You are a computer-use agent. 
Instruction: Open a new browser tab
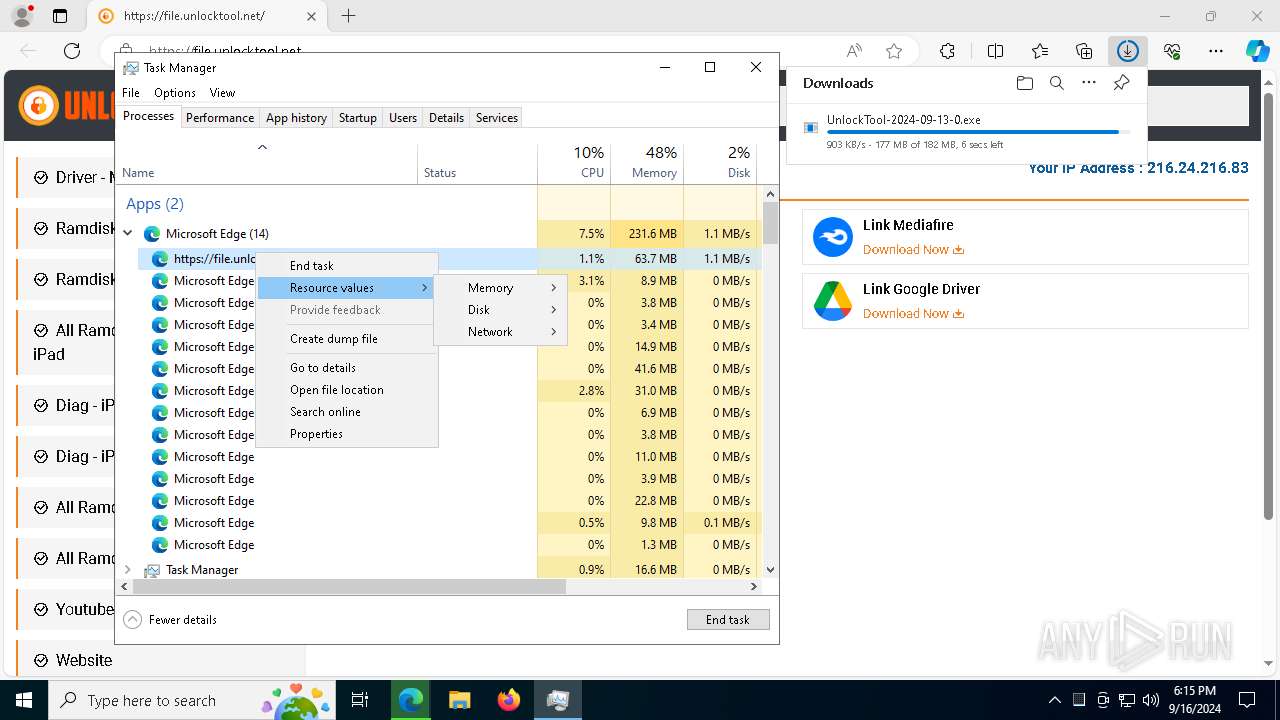coord(348,16)
